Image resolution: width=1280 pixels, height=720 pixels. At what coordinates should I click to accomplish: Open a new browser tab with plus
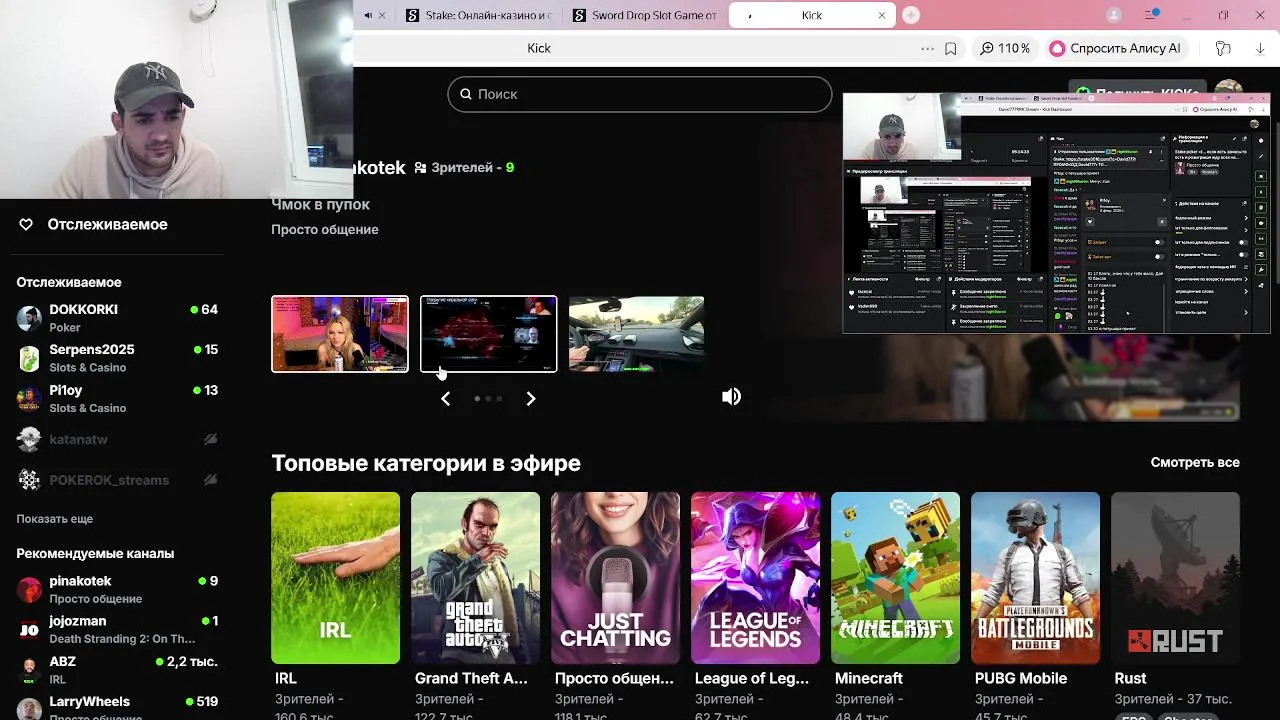(911, 15)
